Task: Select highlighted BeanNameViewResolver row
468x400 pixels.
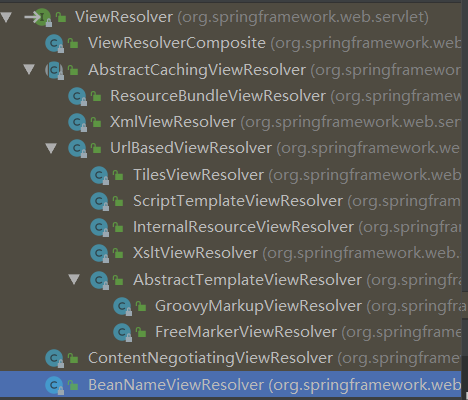Action: (231, 385)
